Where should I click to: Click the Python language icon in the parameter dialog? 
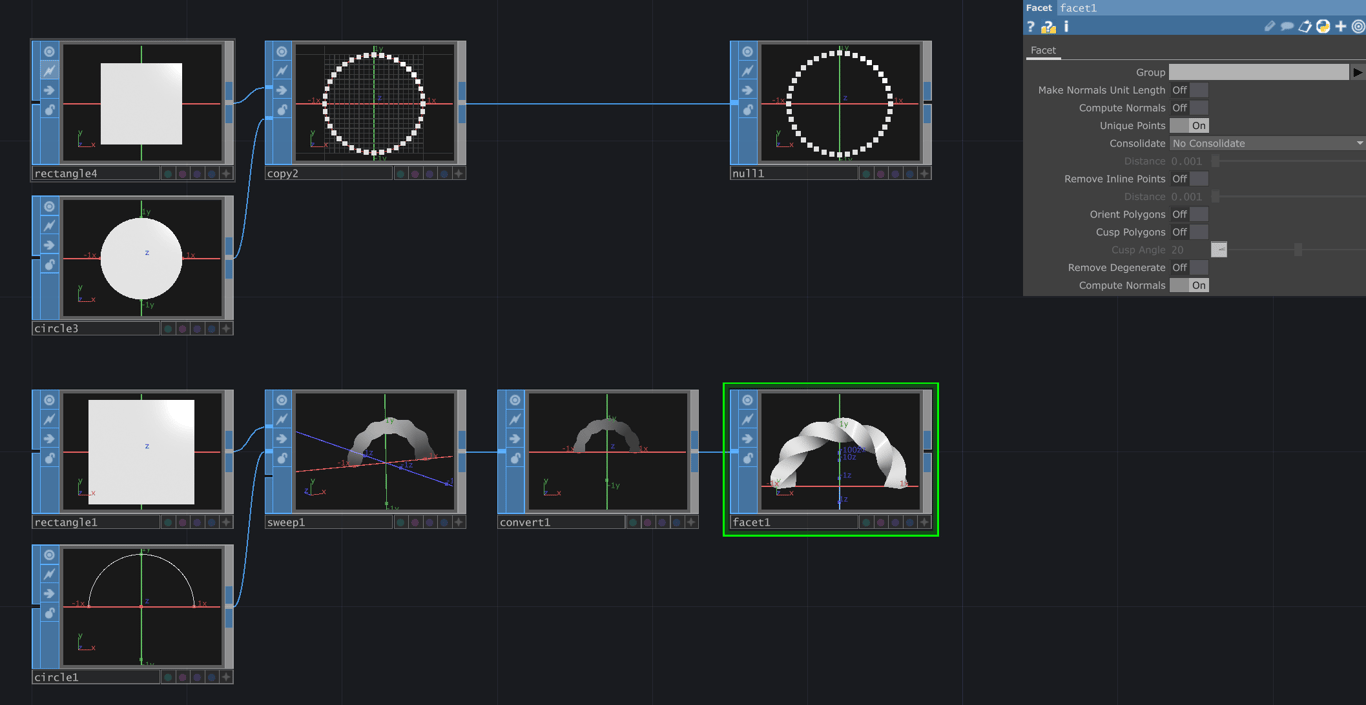click(1322, 26)
